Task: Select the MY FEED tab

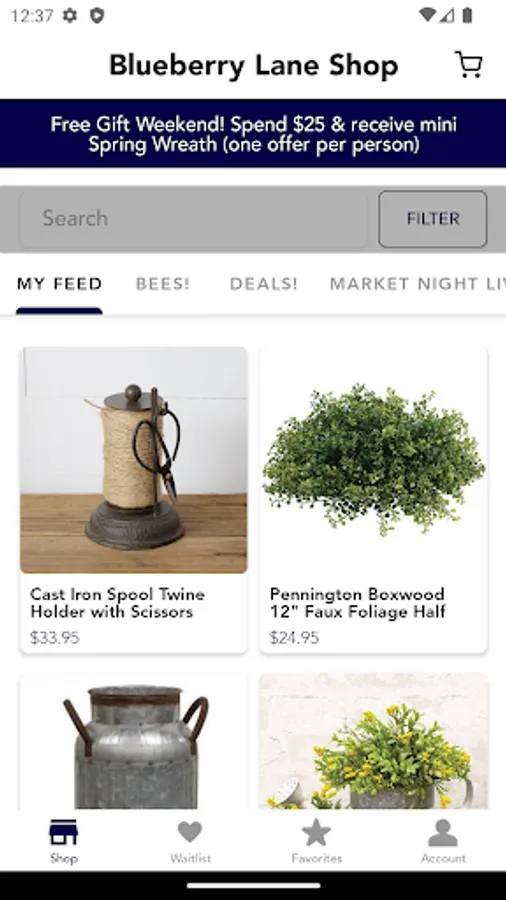Action: click(60, 284)
